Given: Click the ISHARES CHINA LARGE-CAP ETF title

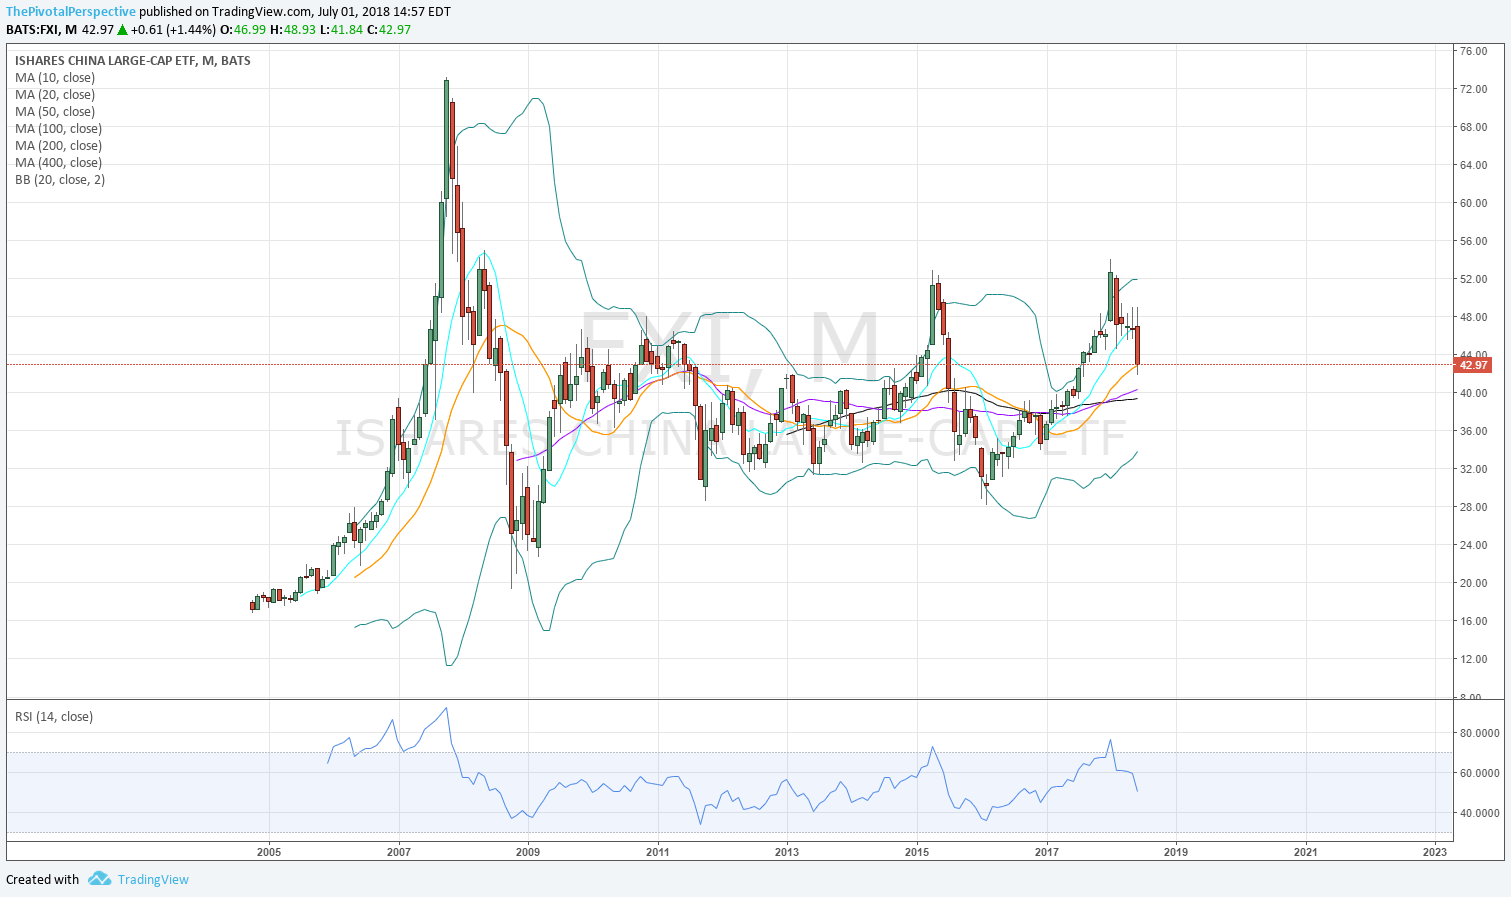Looking at the screenshot, I should pyautogui.click(x=133, y=61).
